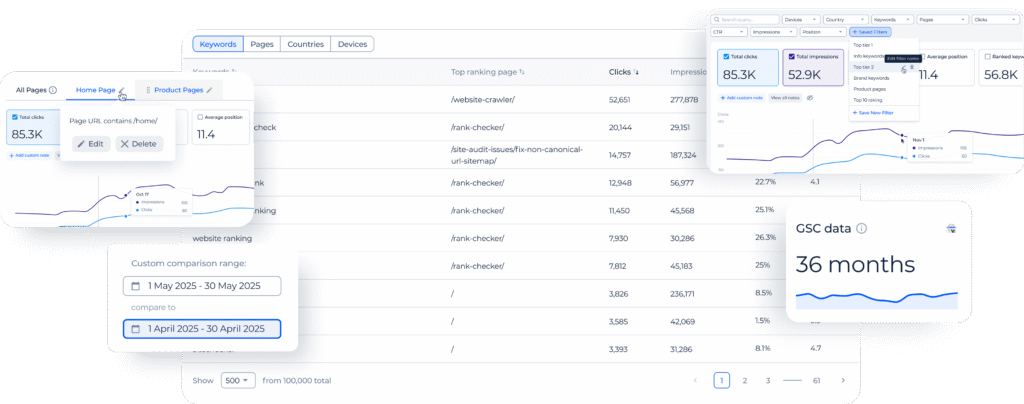This screenshot has height=404, width=1024.
Task: Grab the drag handle on Product Pages tab
Action: pos(148,90)
